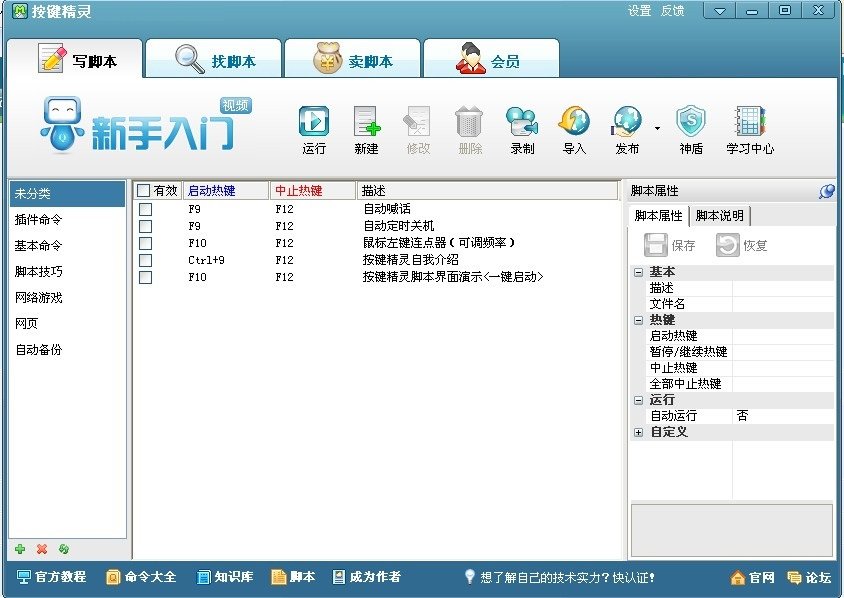Check the 鼠标左键连点器 script box
This screenshot has width=844, height=598.
(145, 243)
